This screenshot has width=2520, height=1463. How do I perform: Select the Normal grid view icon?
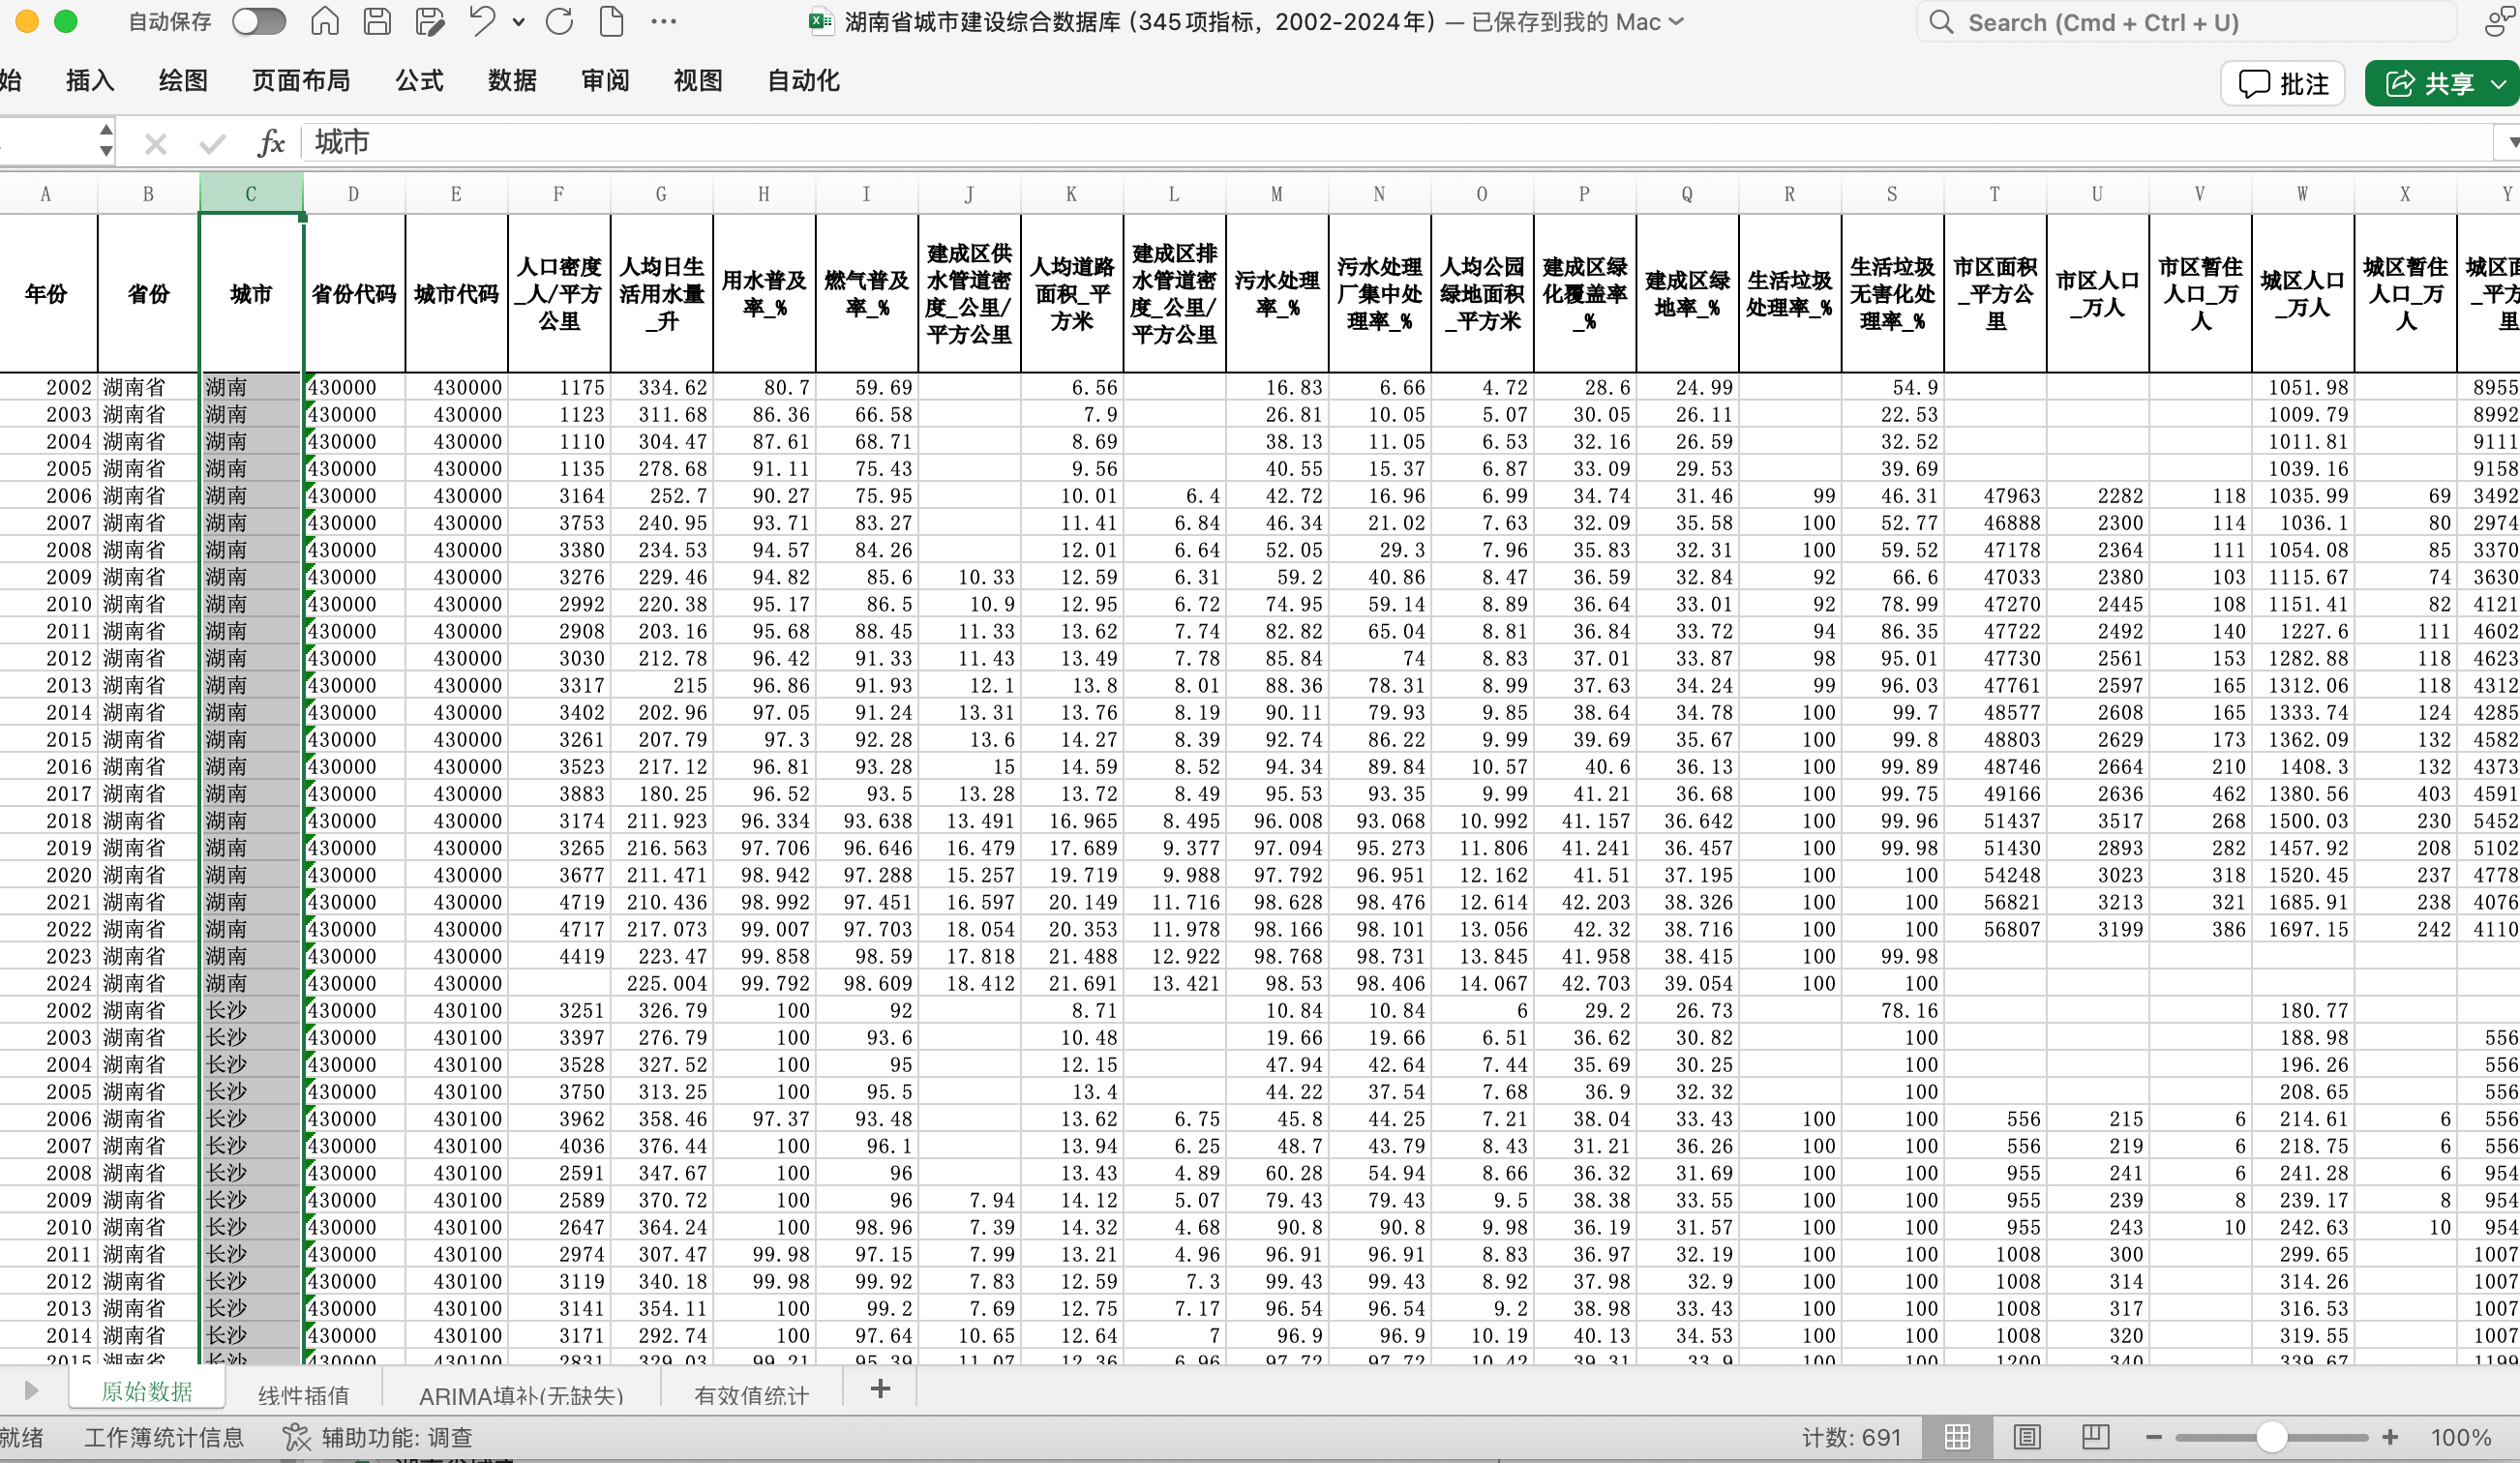(1958, 1437)
